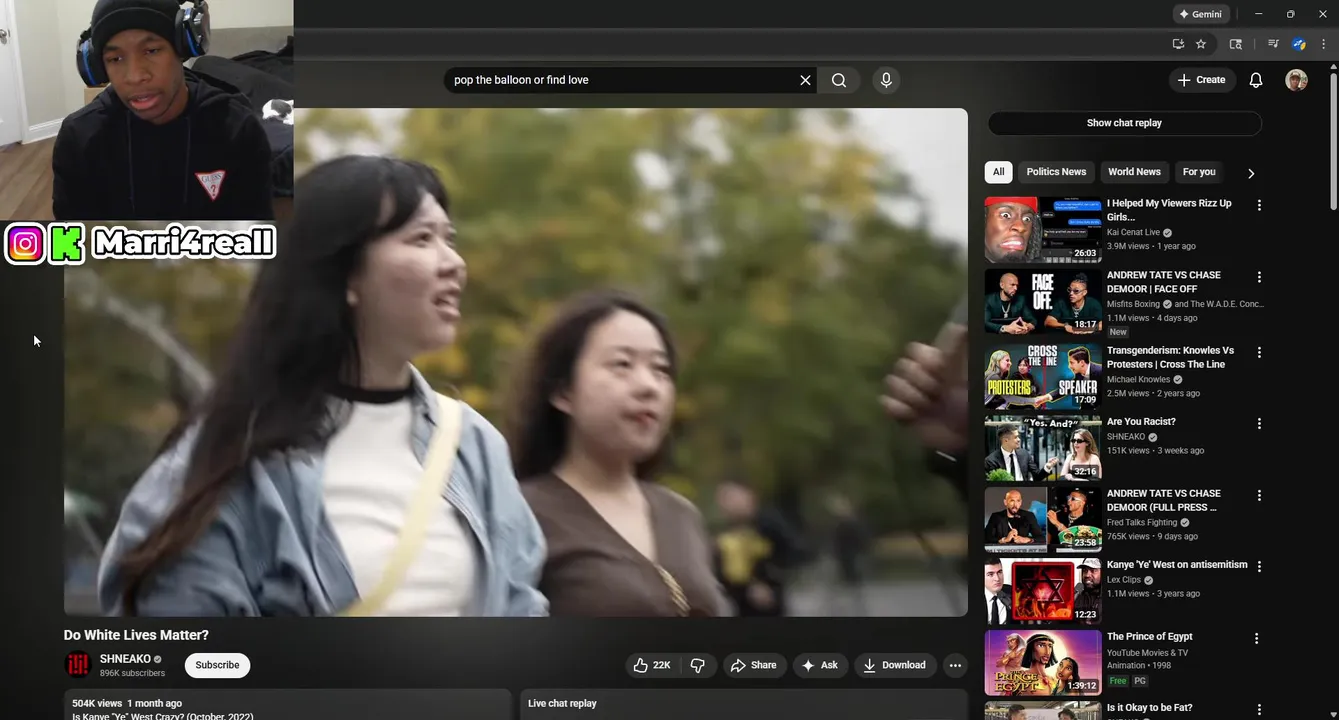Open 'ANDREW TATE VS CHASE DEMOOR | FACE OFF' thumbnail
Viewport: 1339px width, 720px height.
tap(1042, 301)
